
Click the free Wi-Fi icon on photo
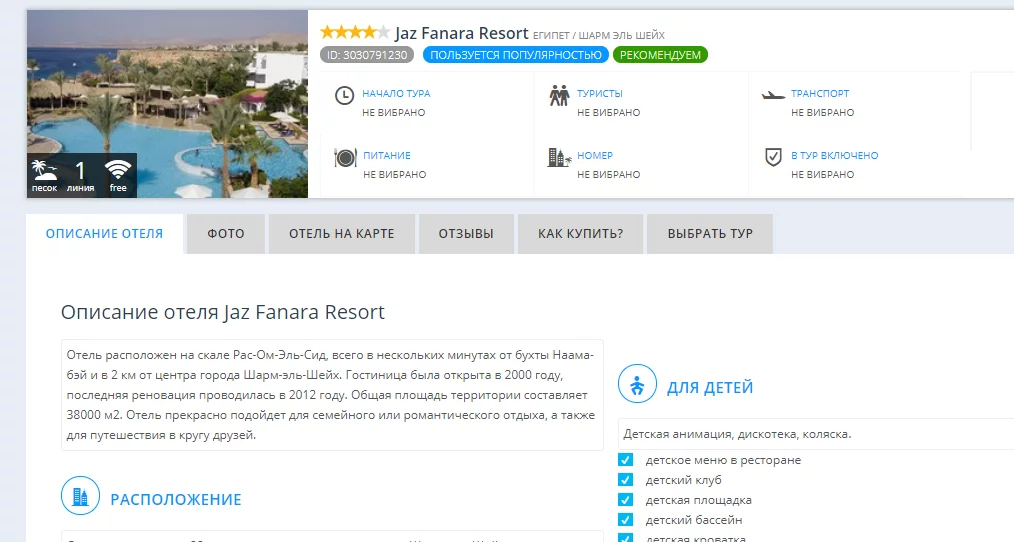tap(118, 175)
